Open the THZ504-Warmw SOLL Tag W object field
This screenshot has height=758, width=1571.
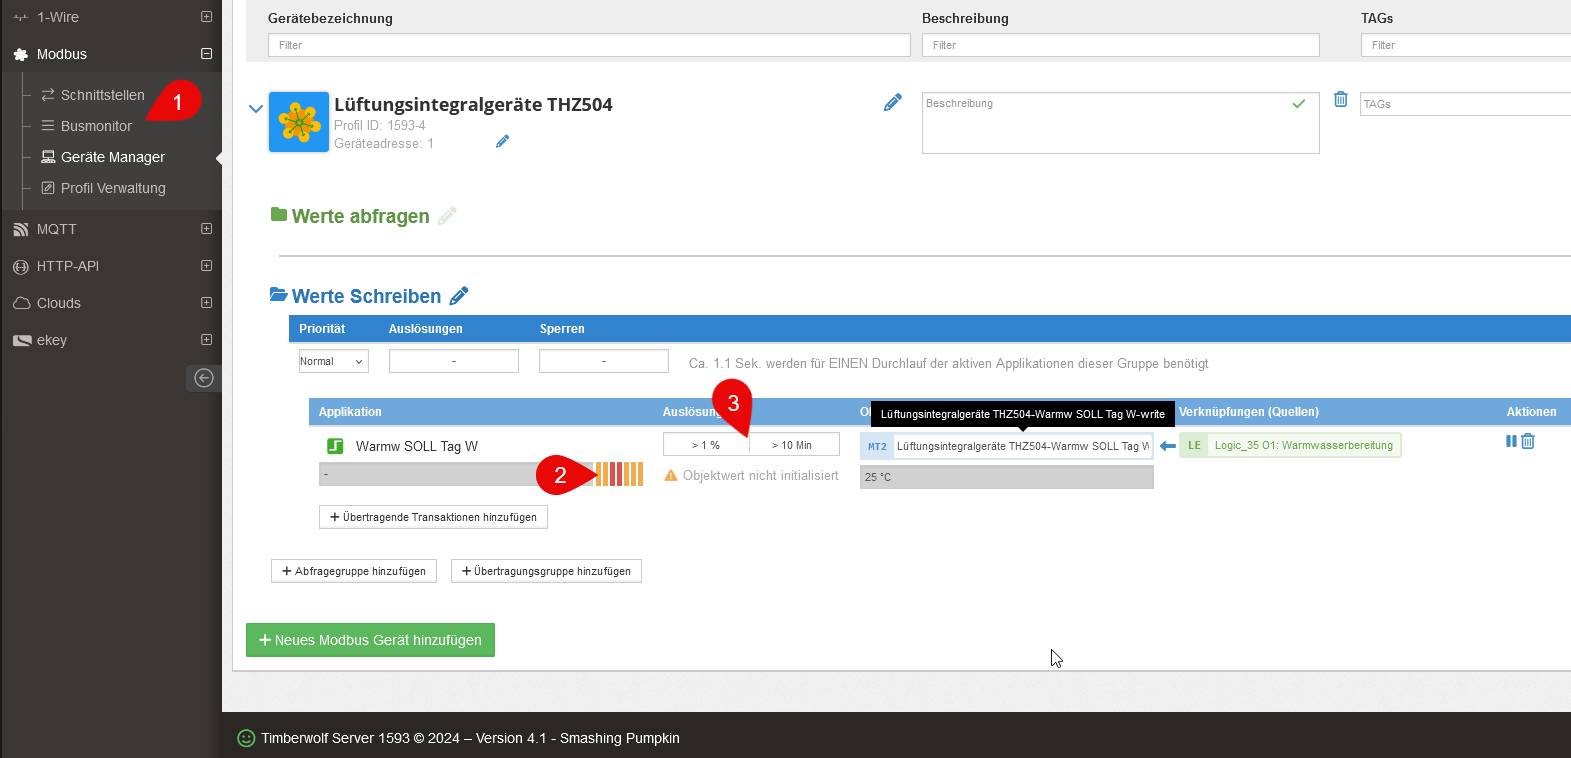pos(1022,446)
